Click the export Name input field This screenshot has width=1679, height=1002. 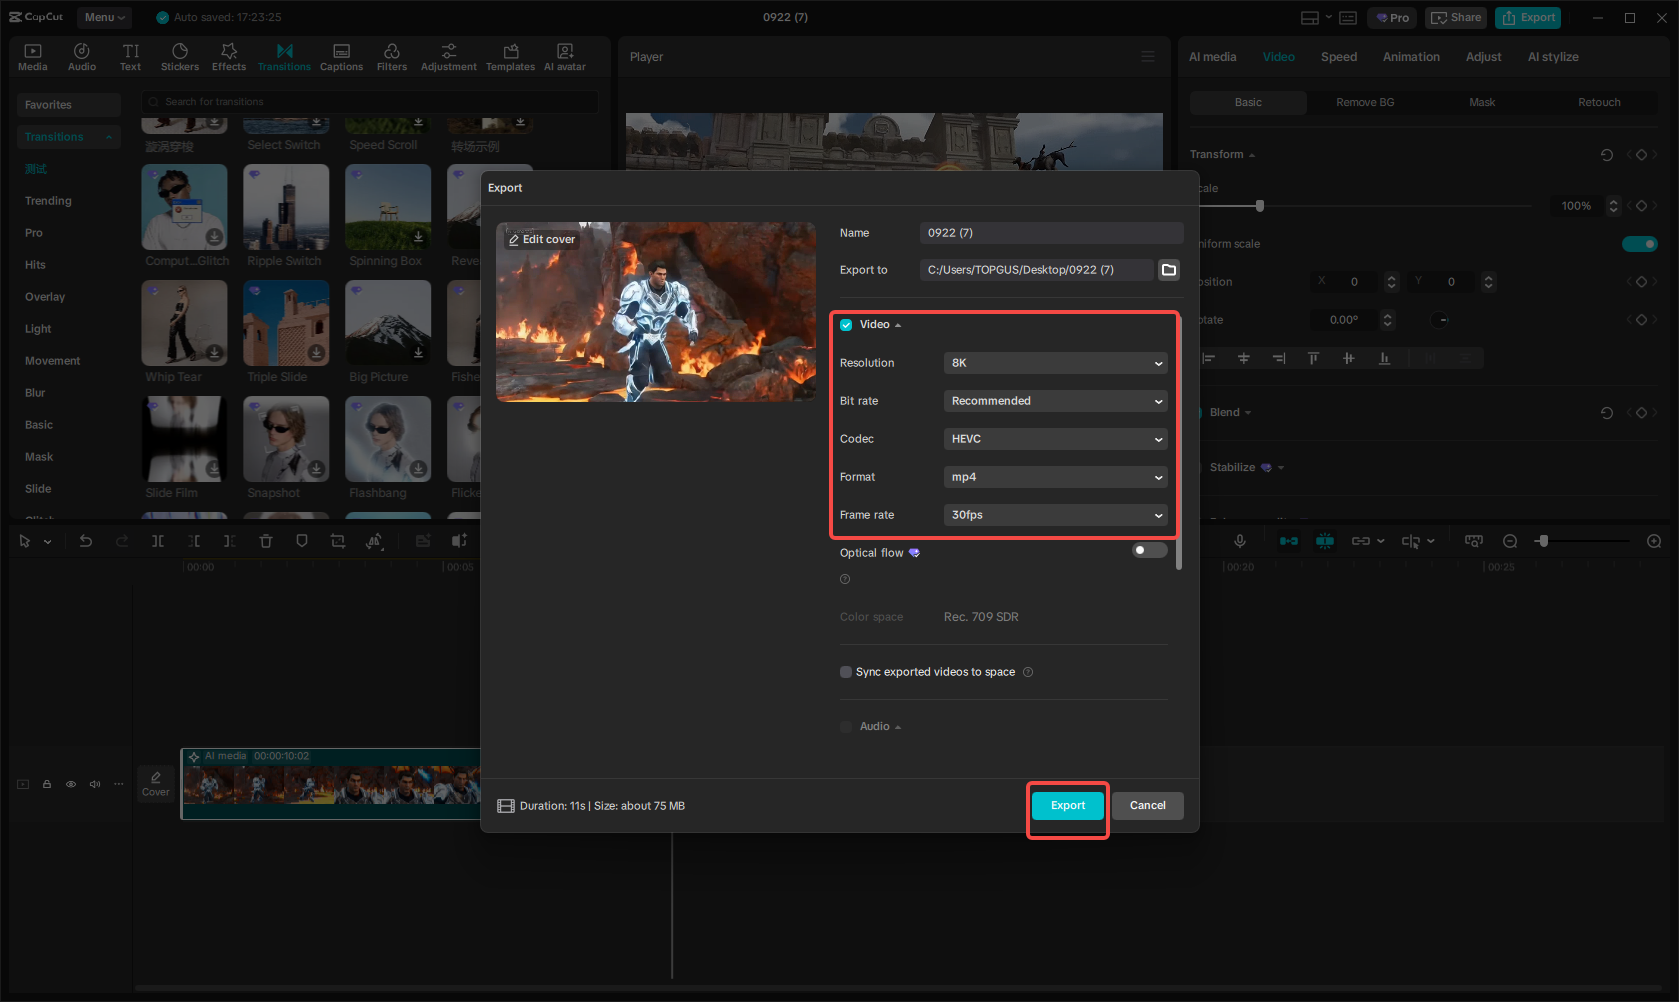tap(1051, 233)
